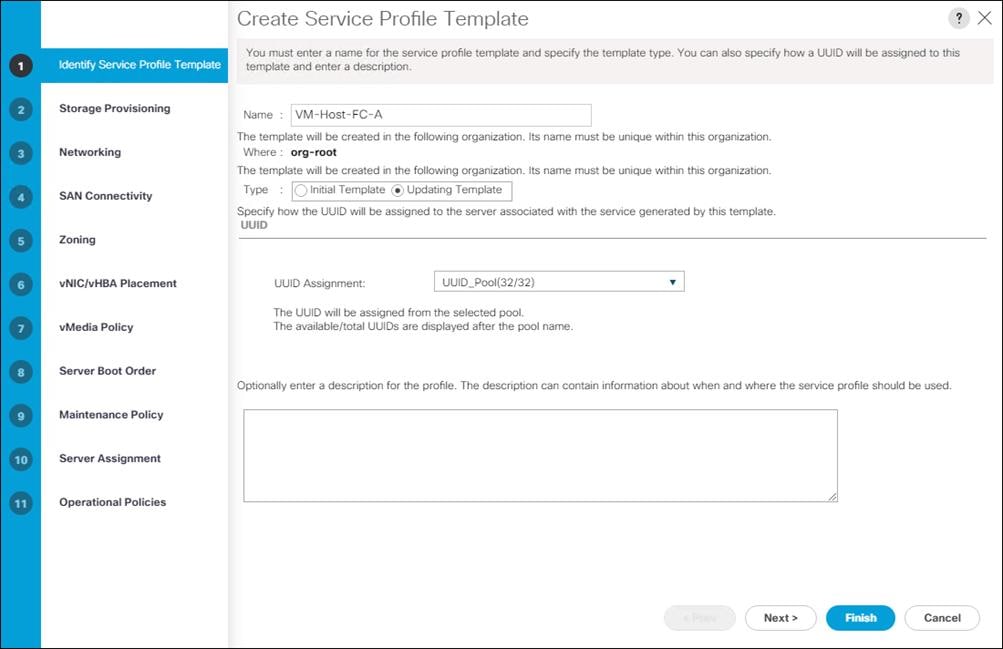Screen dimensions: 1003x649
Task: Click the step 4 SAN Connectivity circle icon
Action: tap(20, 196)
